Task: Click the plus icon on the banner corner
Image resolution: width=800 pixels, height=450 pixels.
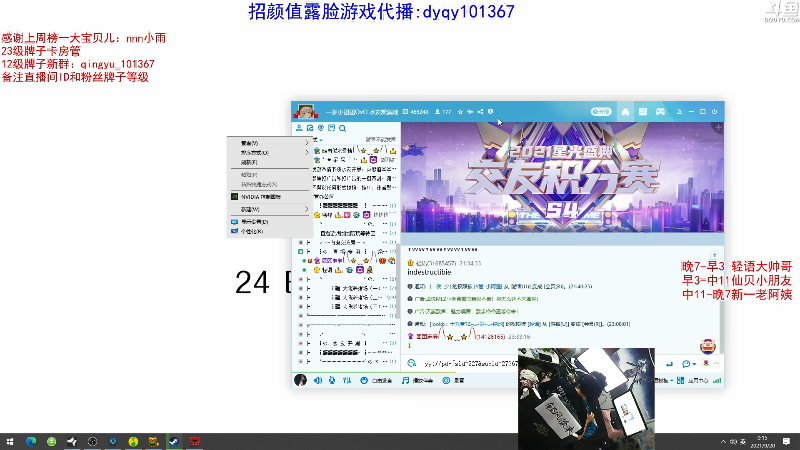Action: pos(718,127)
